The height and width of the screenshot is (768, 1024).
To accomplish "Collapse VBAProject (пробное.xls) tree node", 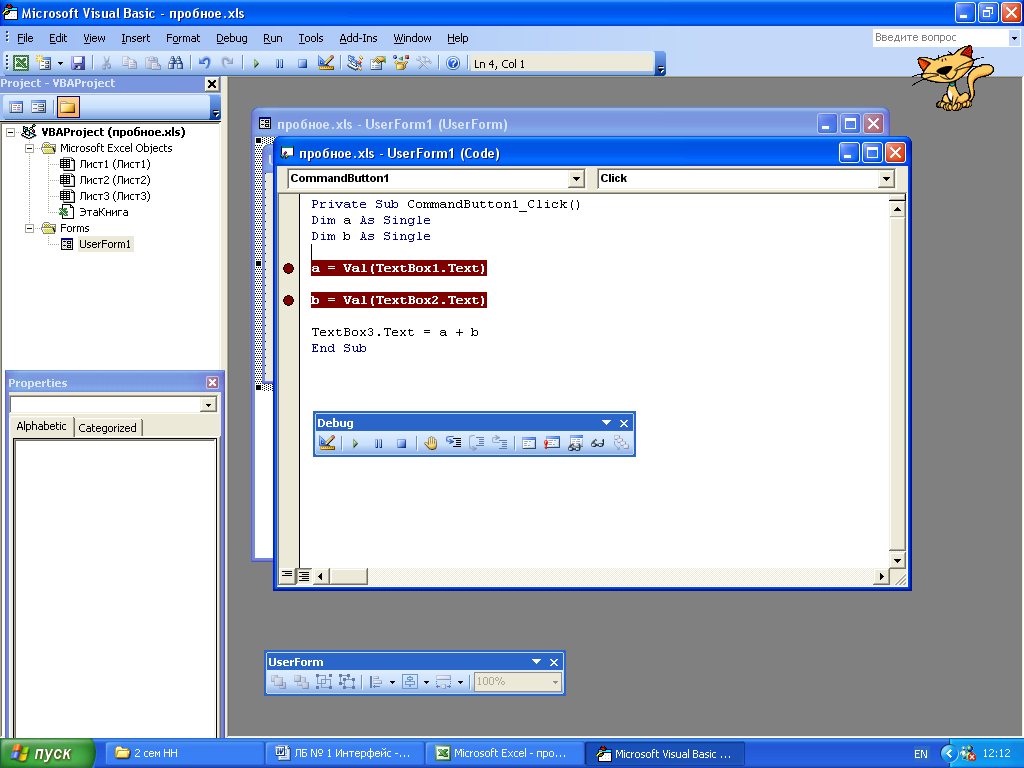I will (10, 132).
